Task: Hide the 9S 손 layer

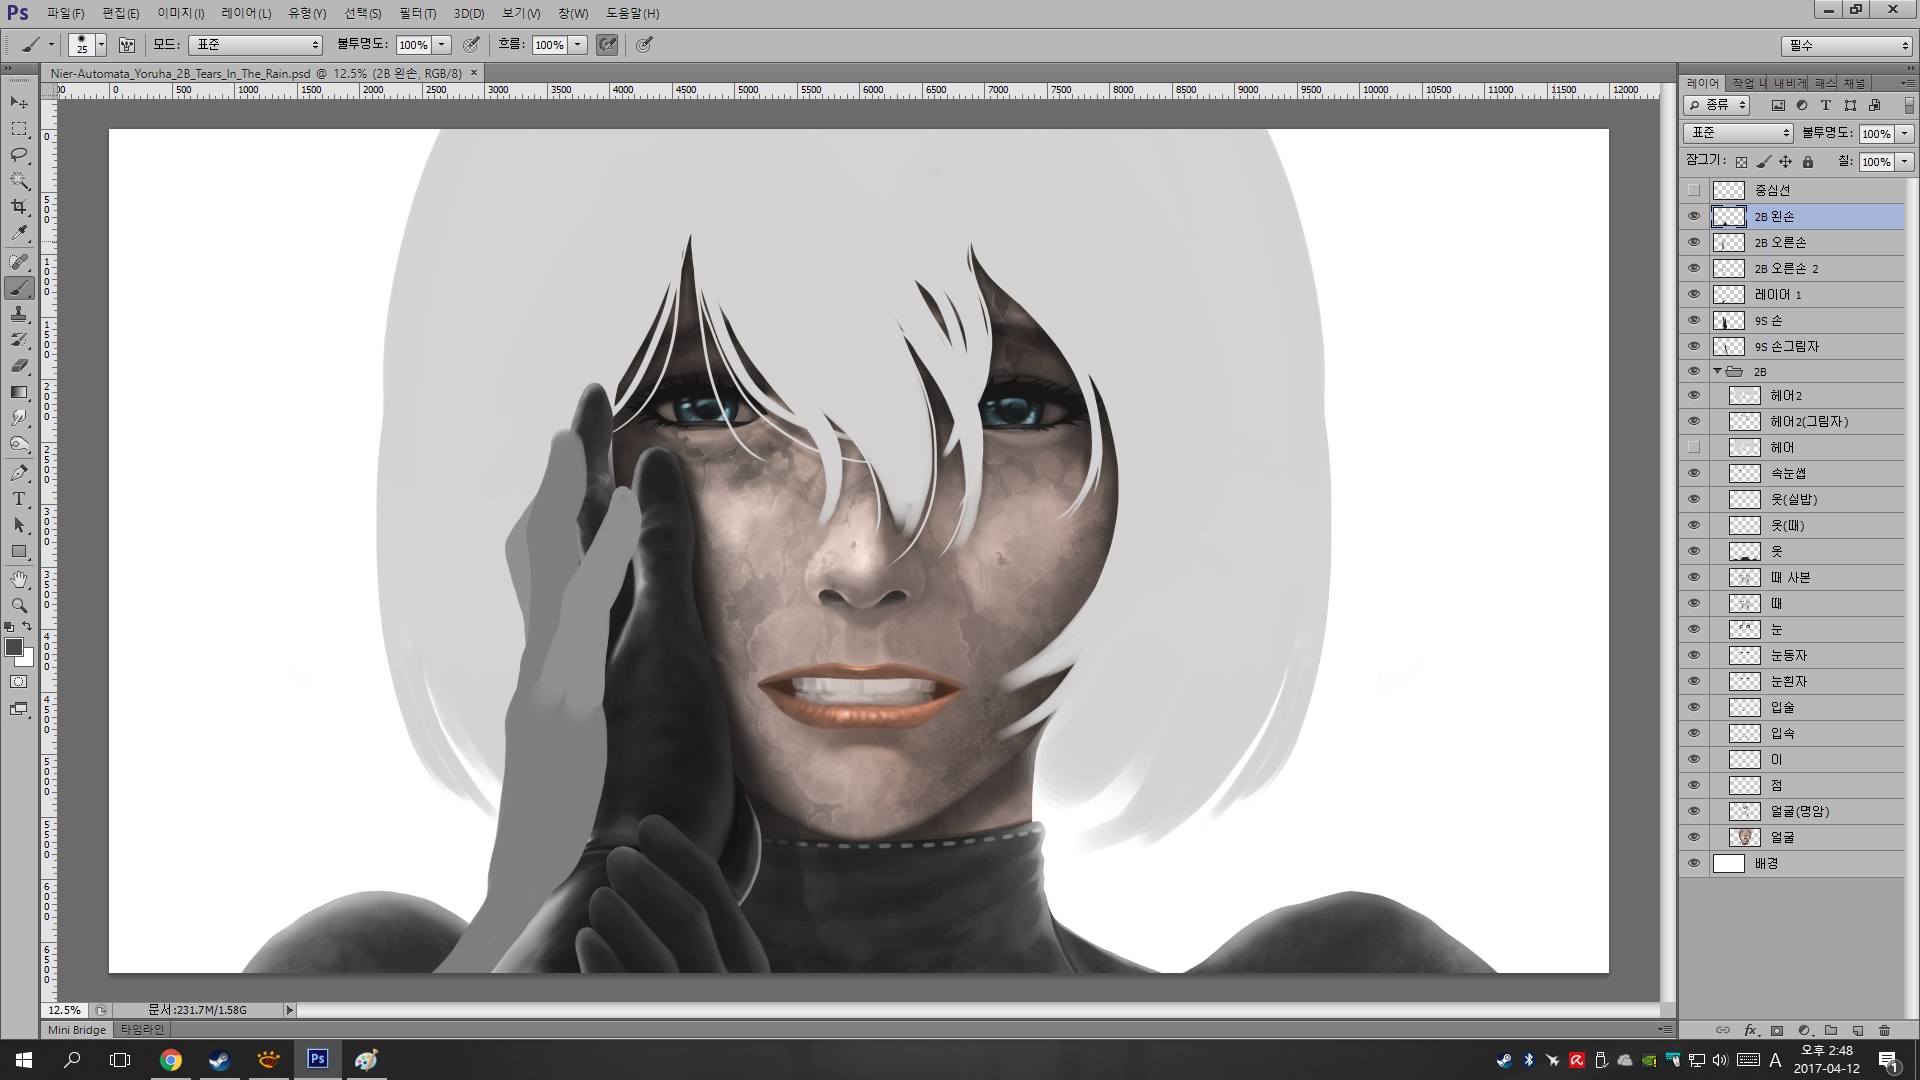Action: point(1693,320)
